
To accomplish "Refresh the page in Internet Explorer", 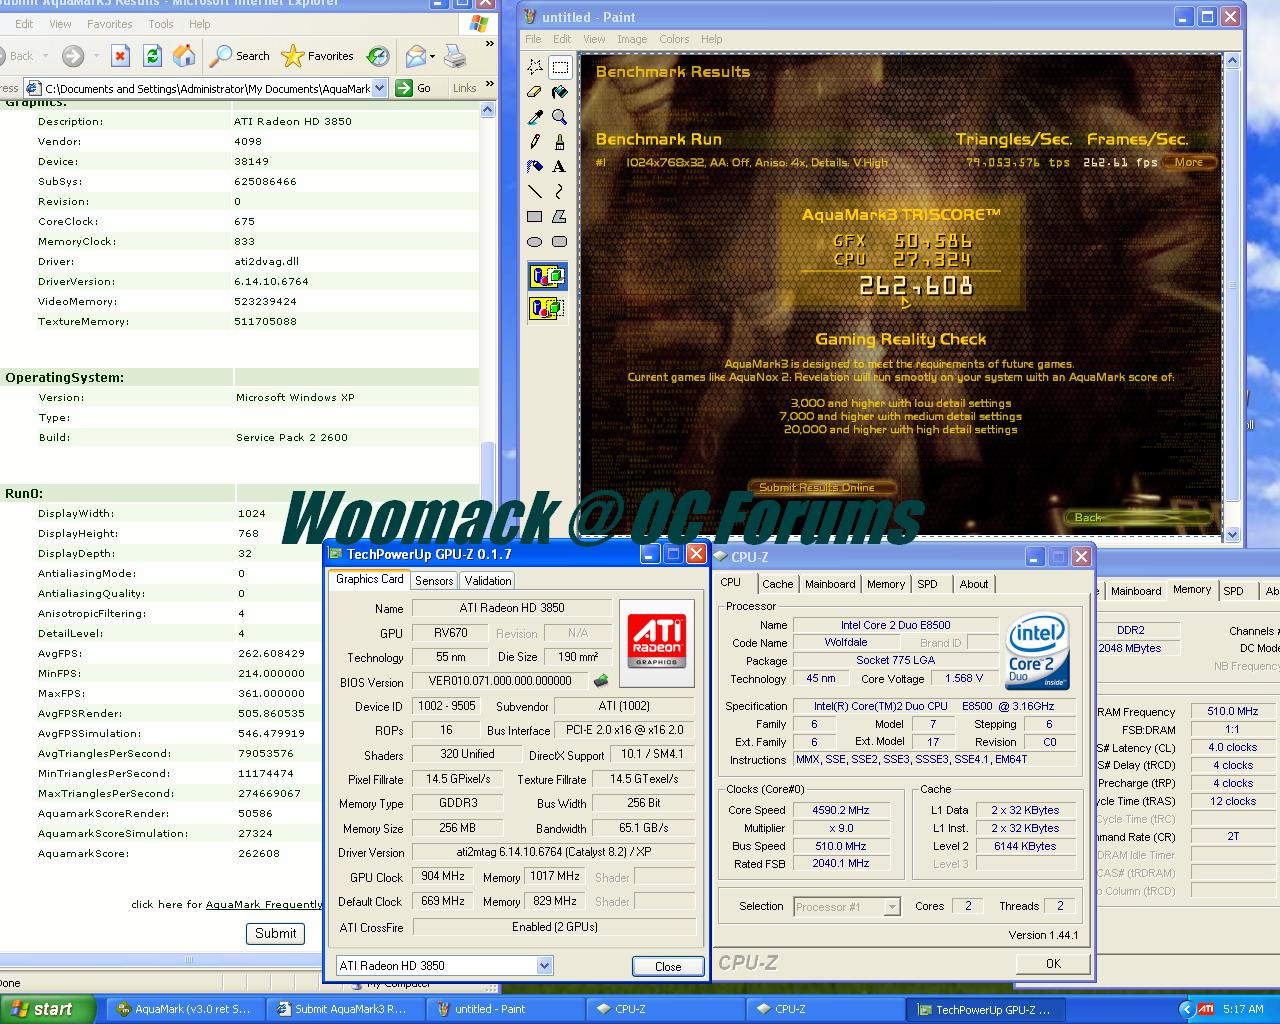I will 152,56.
